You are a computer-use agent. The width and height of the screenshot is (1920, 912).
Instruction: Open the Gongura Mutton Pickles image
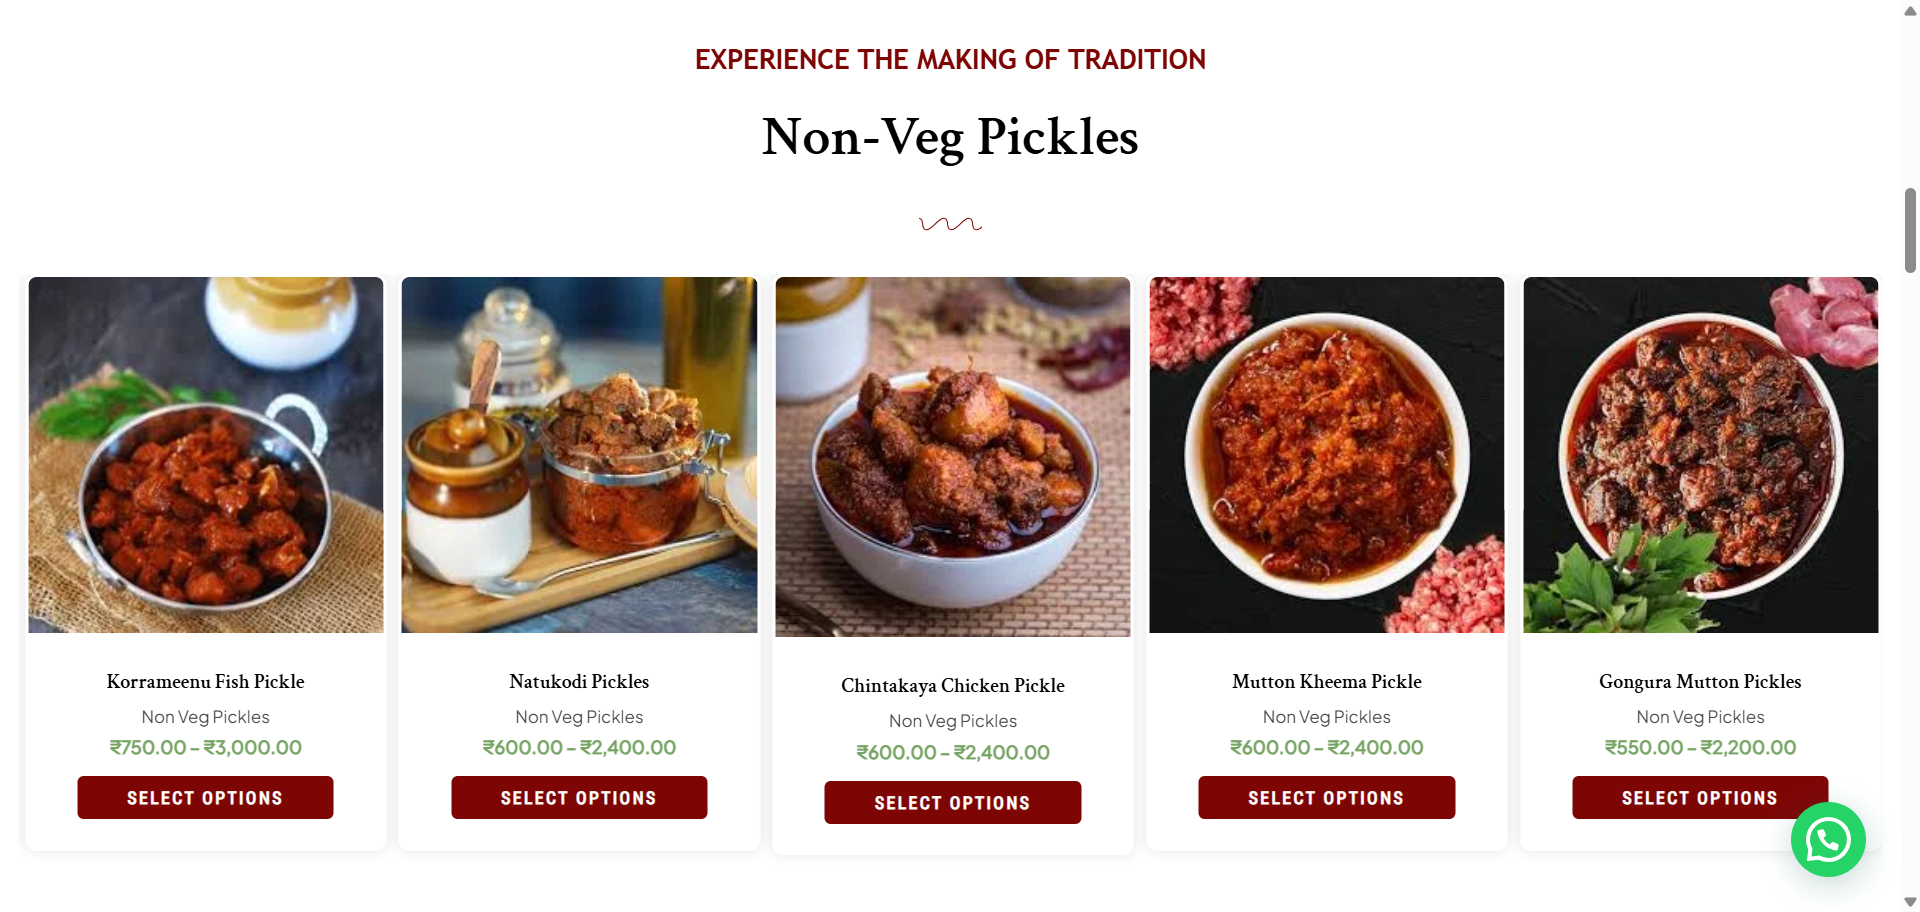click(1700, 455)
